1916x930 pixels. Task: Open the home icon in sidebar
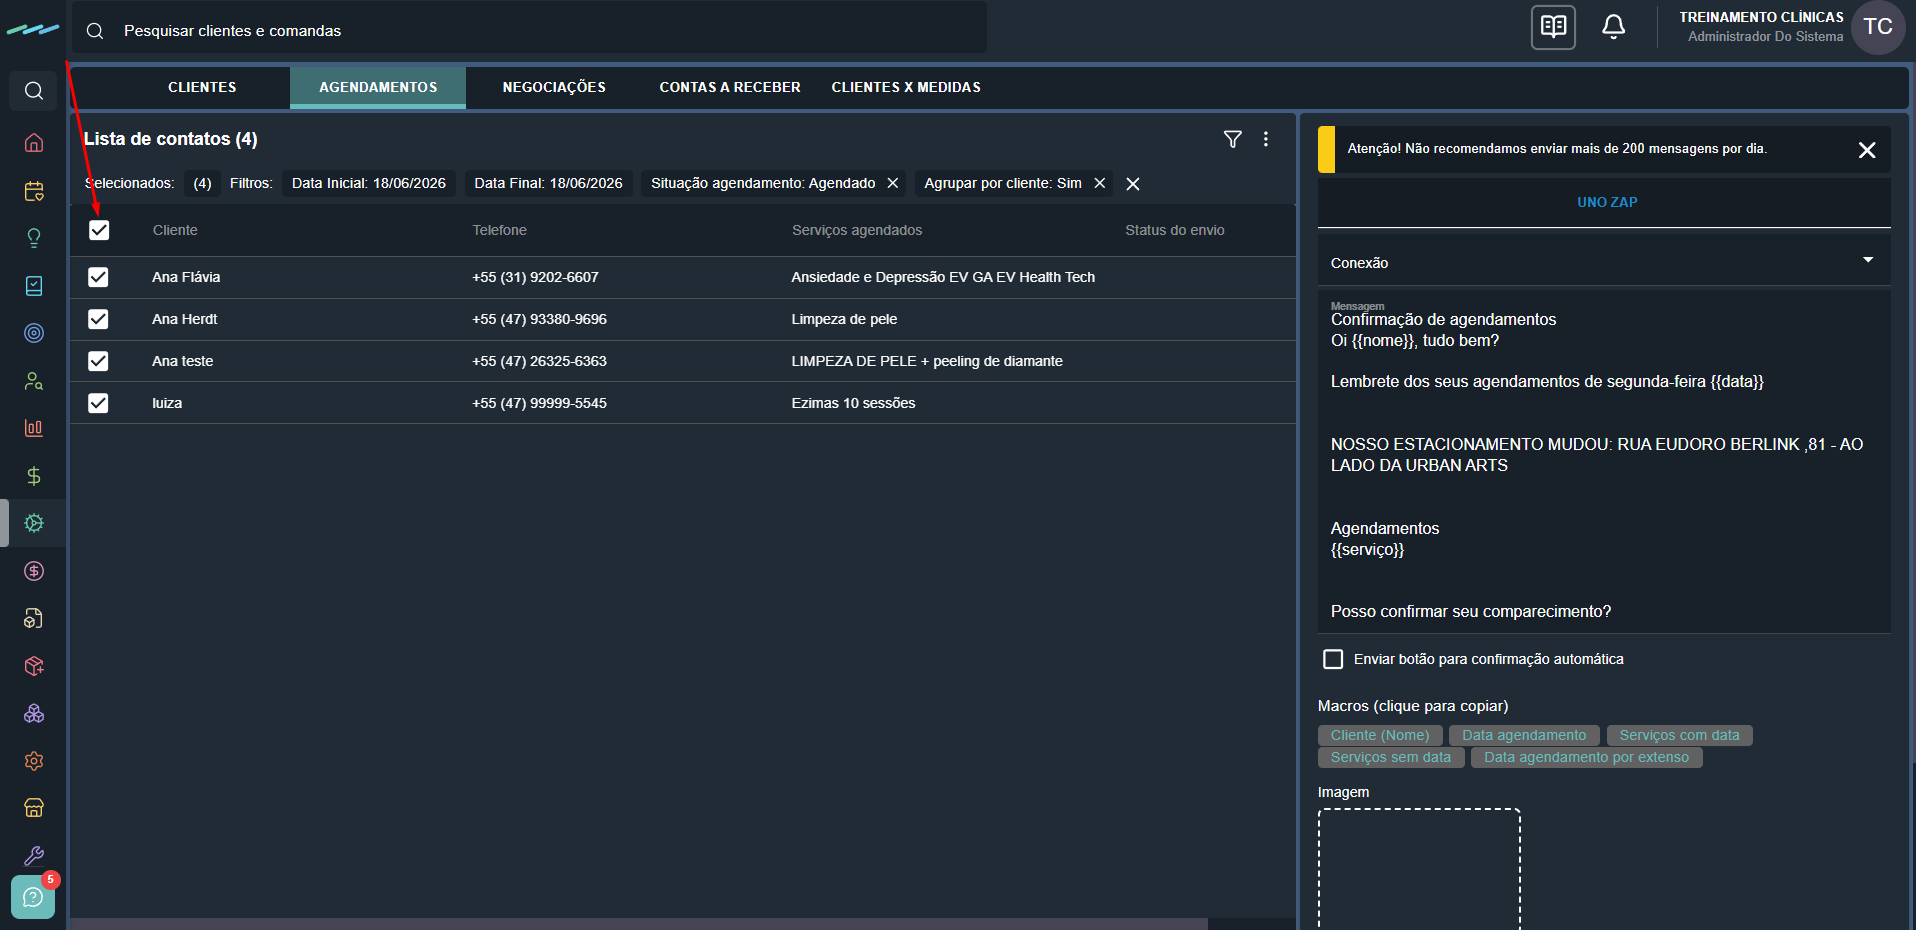coord(34,143)
